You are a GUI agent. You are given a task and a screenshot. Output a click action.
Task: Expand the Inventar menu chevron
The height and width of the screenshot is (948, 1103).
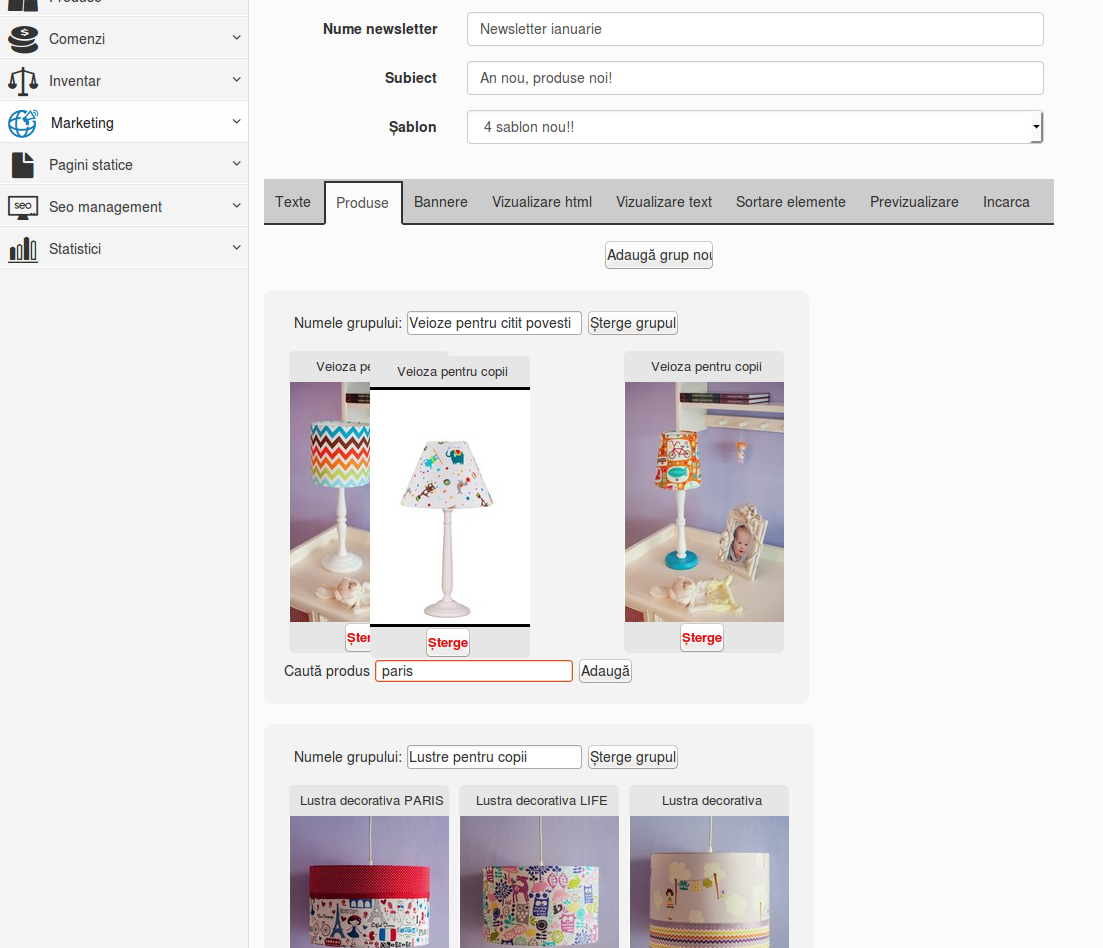pyautogui.click(x=236, y=79)
